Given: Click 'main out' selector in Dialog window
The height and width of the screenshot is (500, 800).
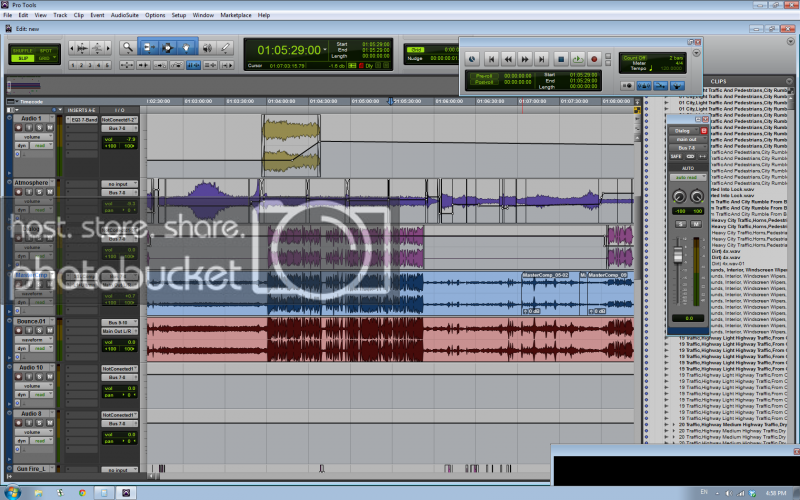Looking at the screenshot, I should click(x=686, y=139).
